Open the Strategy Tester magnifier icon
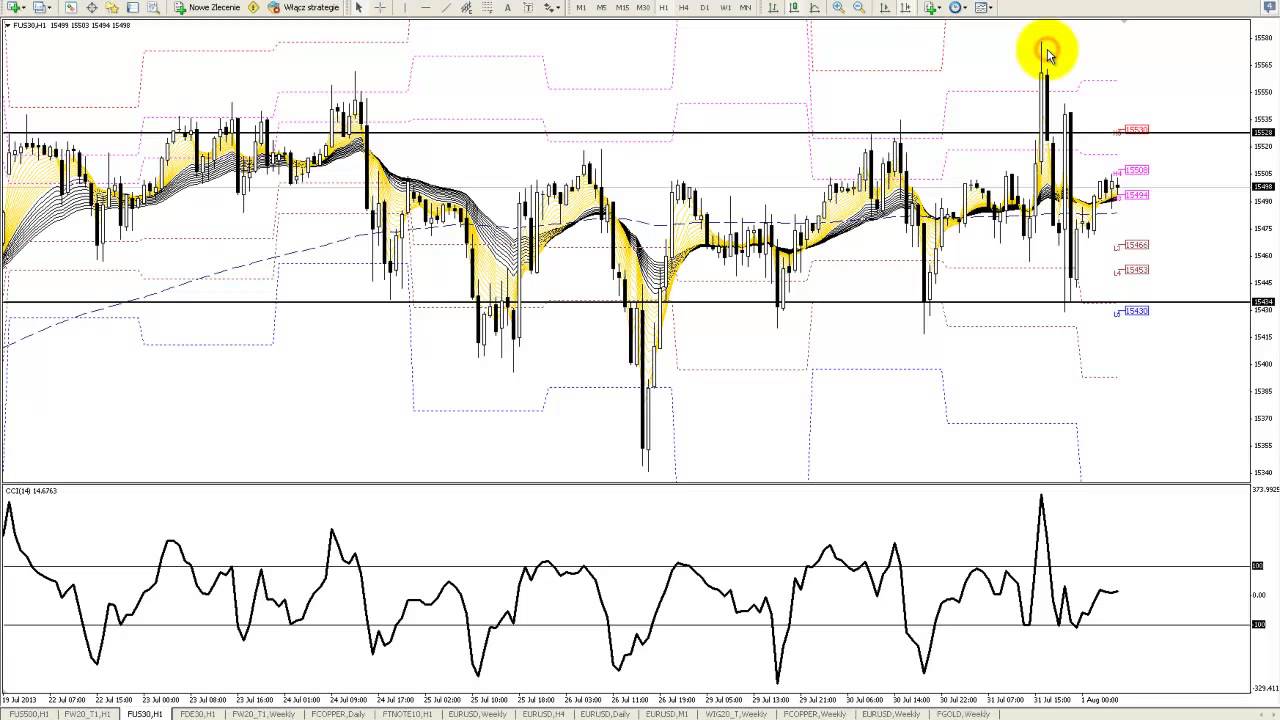 click(x=153, y=7)
